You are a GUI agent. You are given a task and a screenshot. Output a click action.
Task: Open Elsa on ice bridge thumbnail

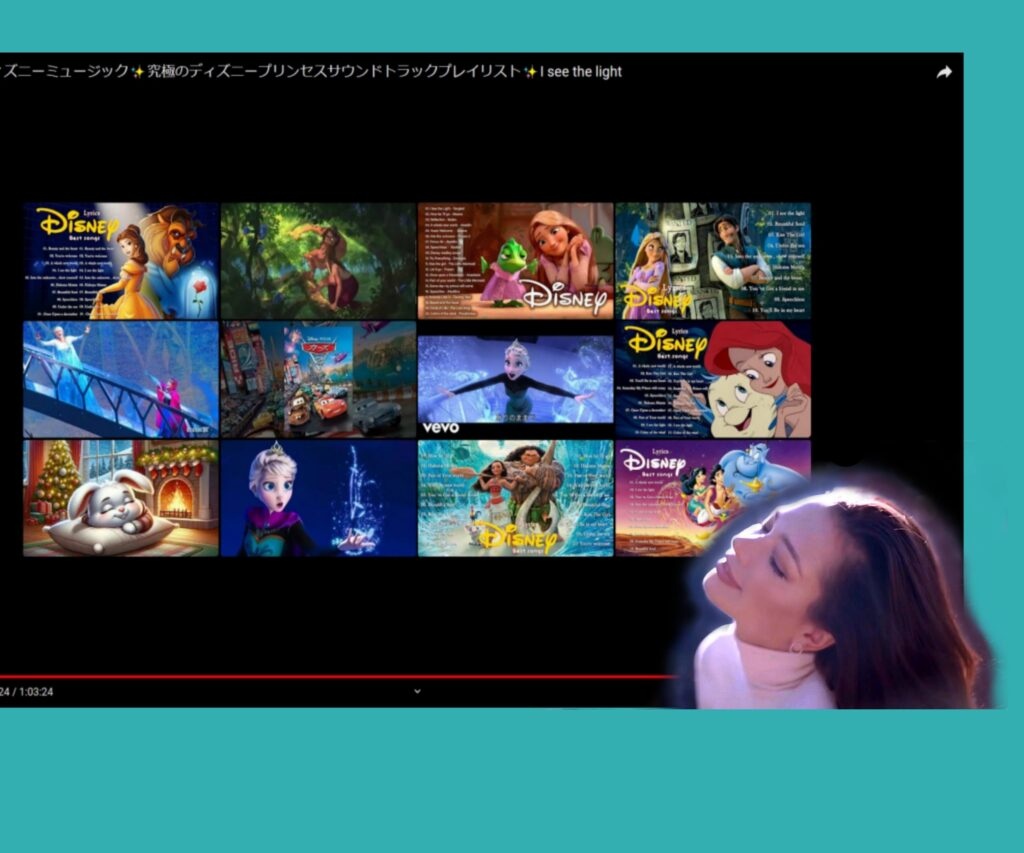[121, 379]
